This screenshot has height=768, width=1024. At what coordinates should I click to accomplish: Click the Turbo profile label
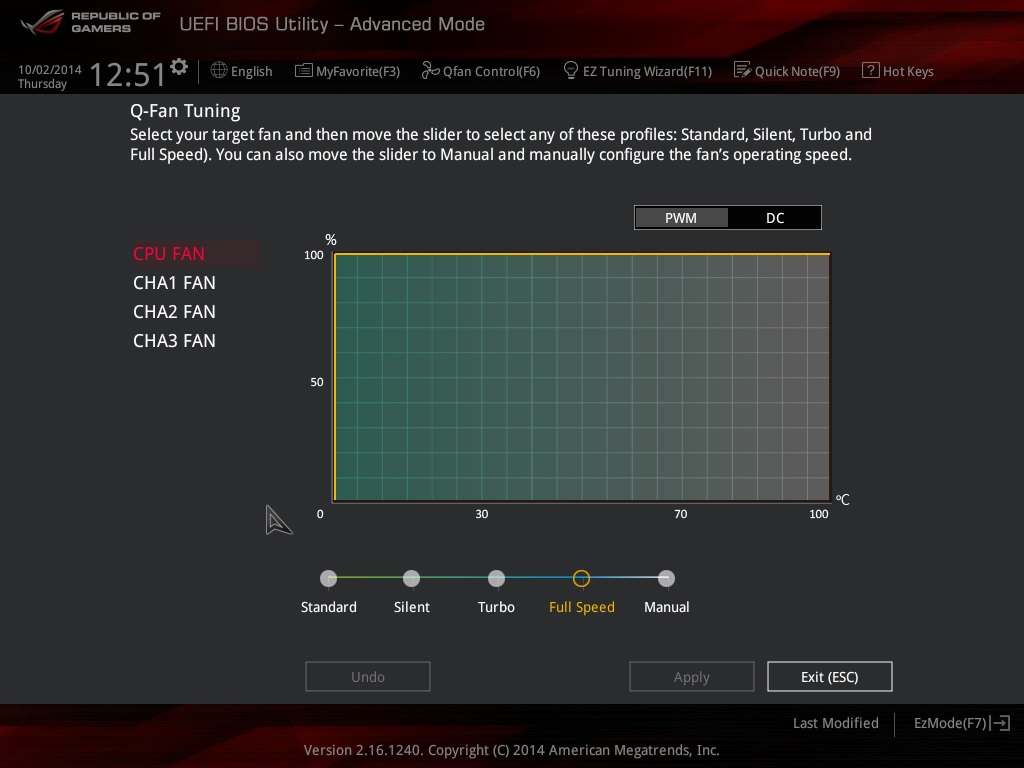(496, 607)
